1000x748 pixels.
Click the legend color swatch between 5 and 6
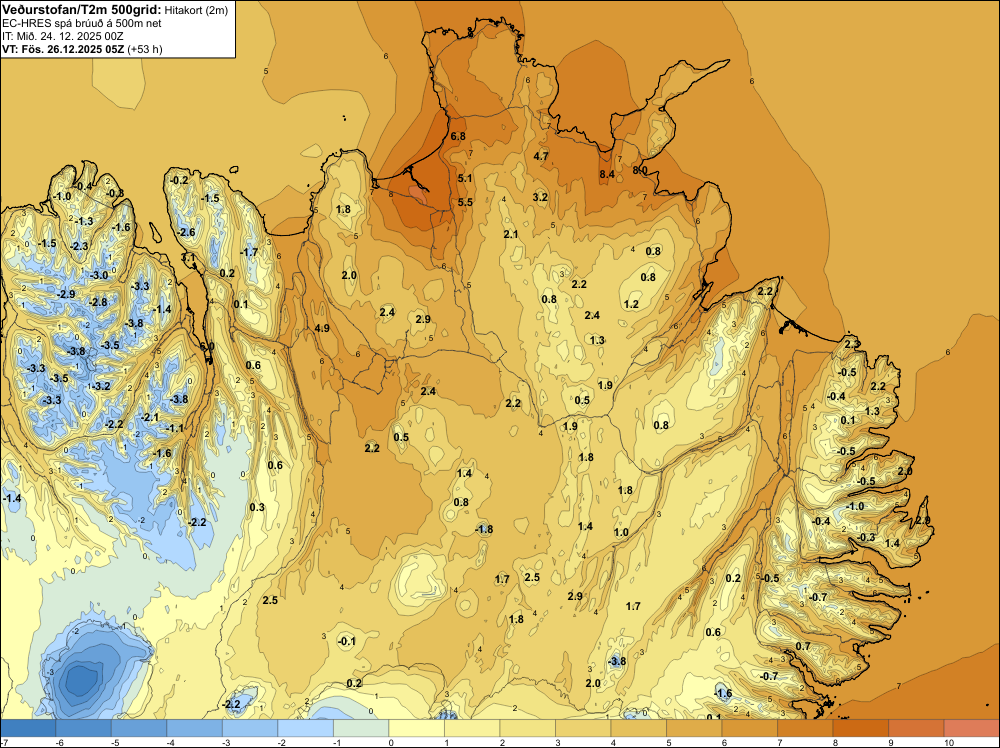click(694, 728)
